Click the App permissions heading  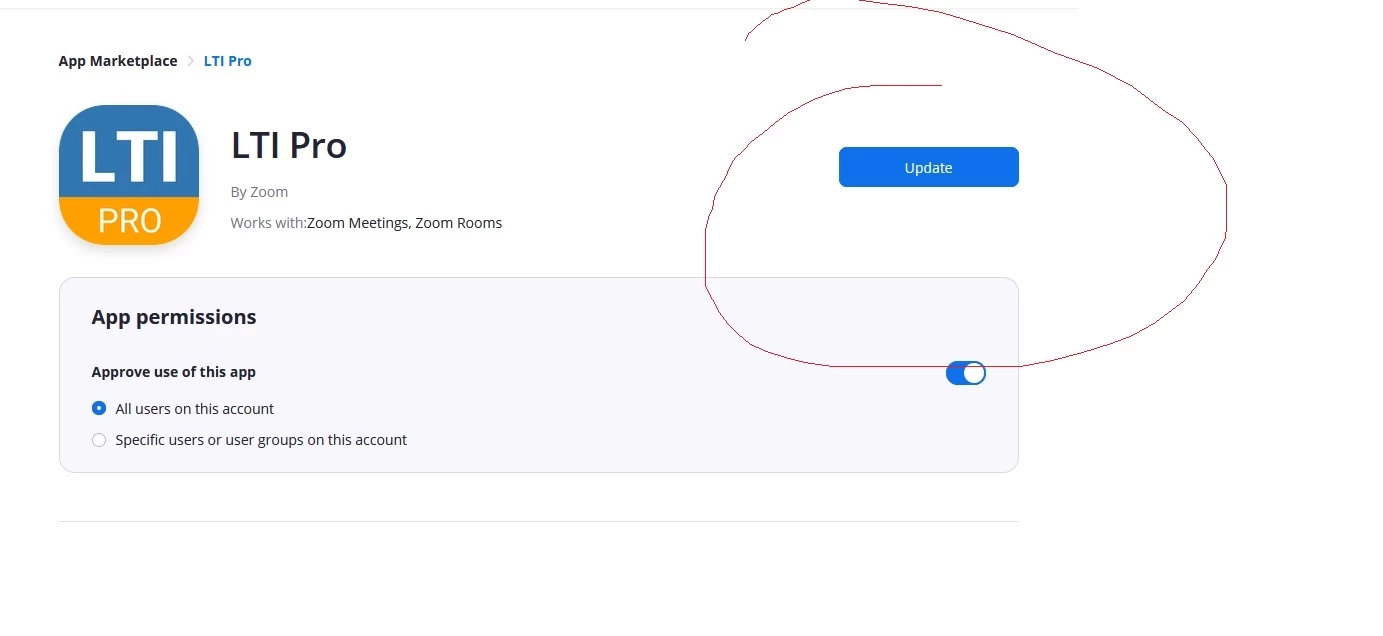click(x=174, y=317)
